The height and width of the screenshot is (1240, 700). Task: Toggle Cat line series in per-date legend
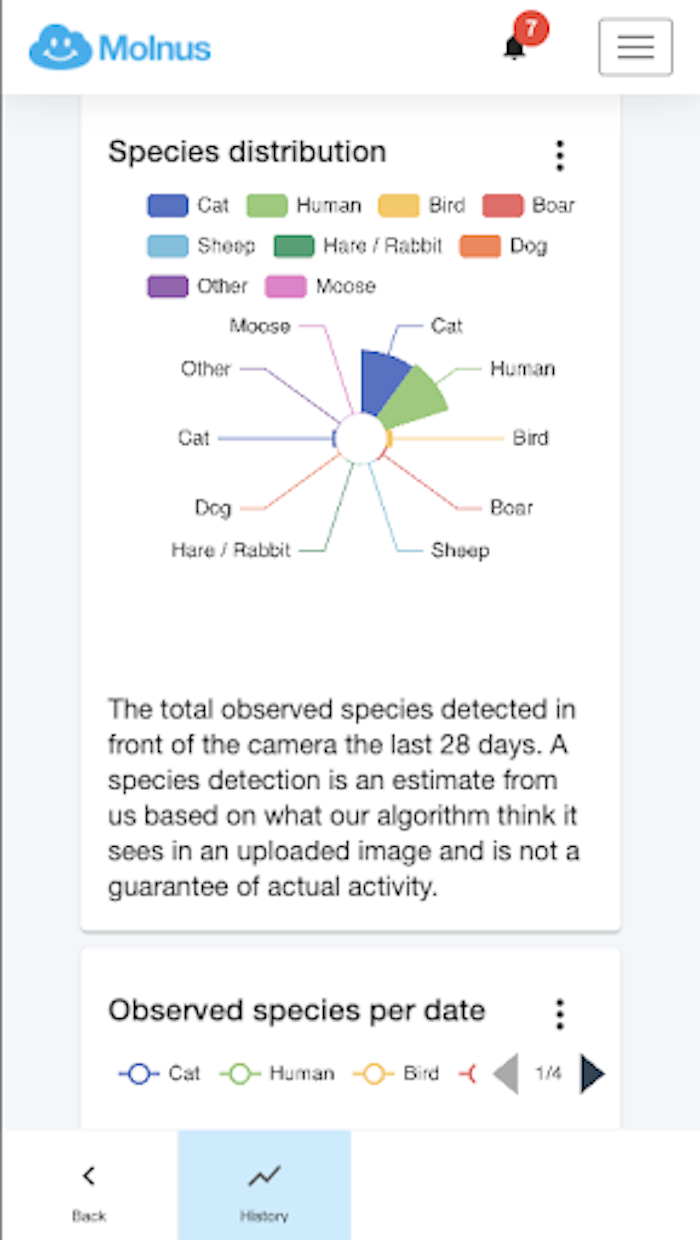tap(140, 1074)
